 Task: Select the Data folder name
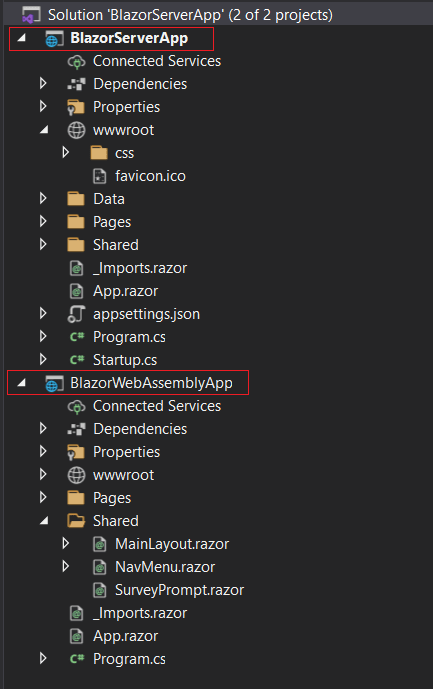click(109, 199)
